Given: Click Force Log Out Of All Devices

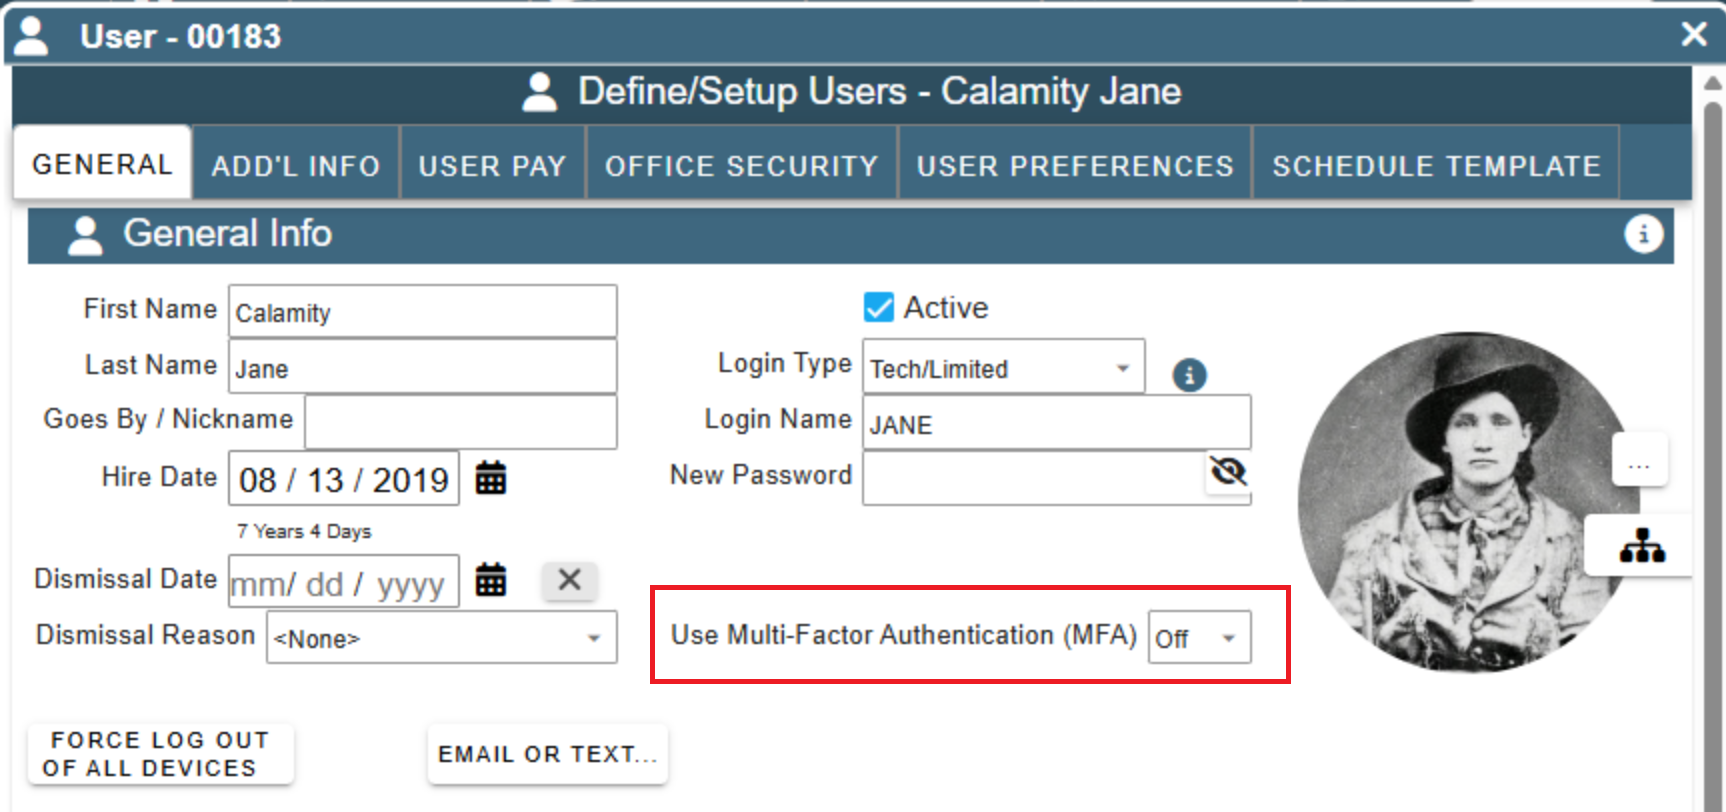Looking at the screenshot, I should pos(160,754).
